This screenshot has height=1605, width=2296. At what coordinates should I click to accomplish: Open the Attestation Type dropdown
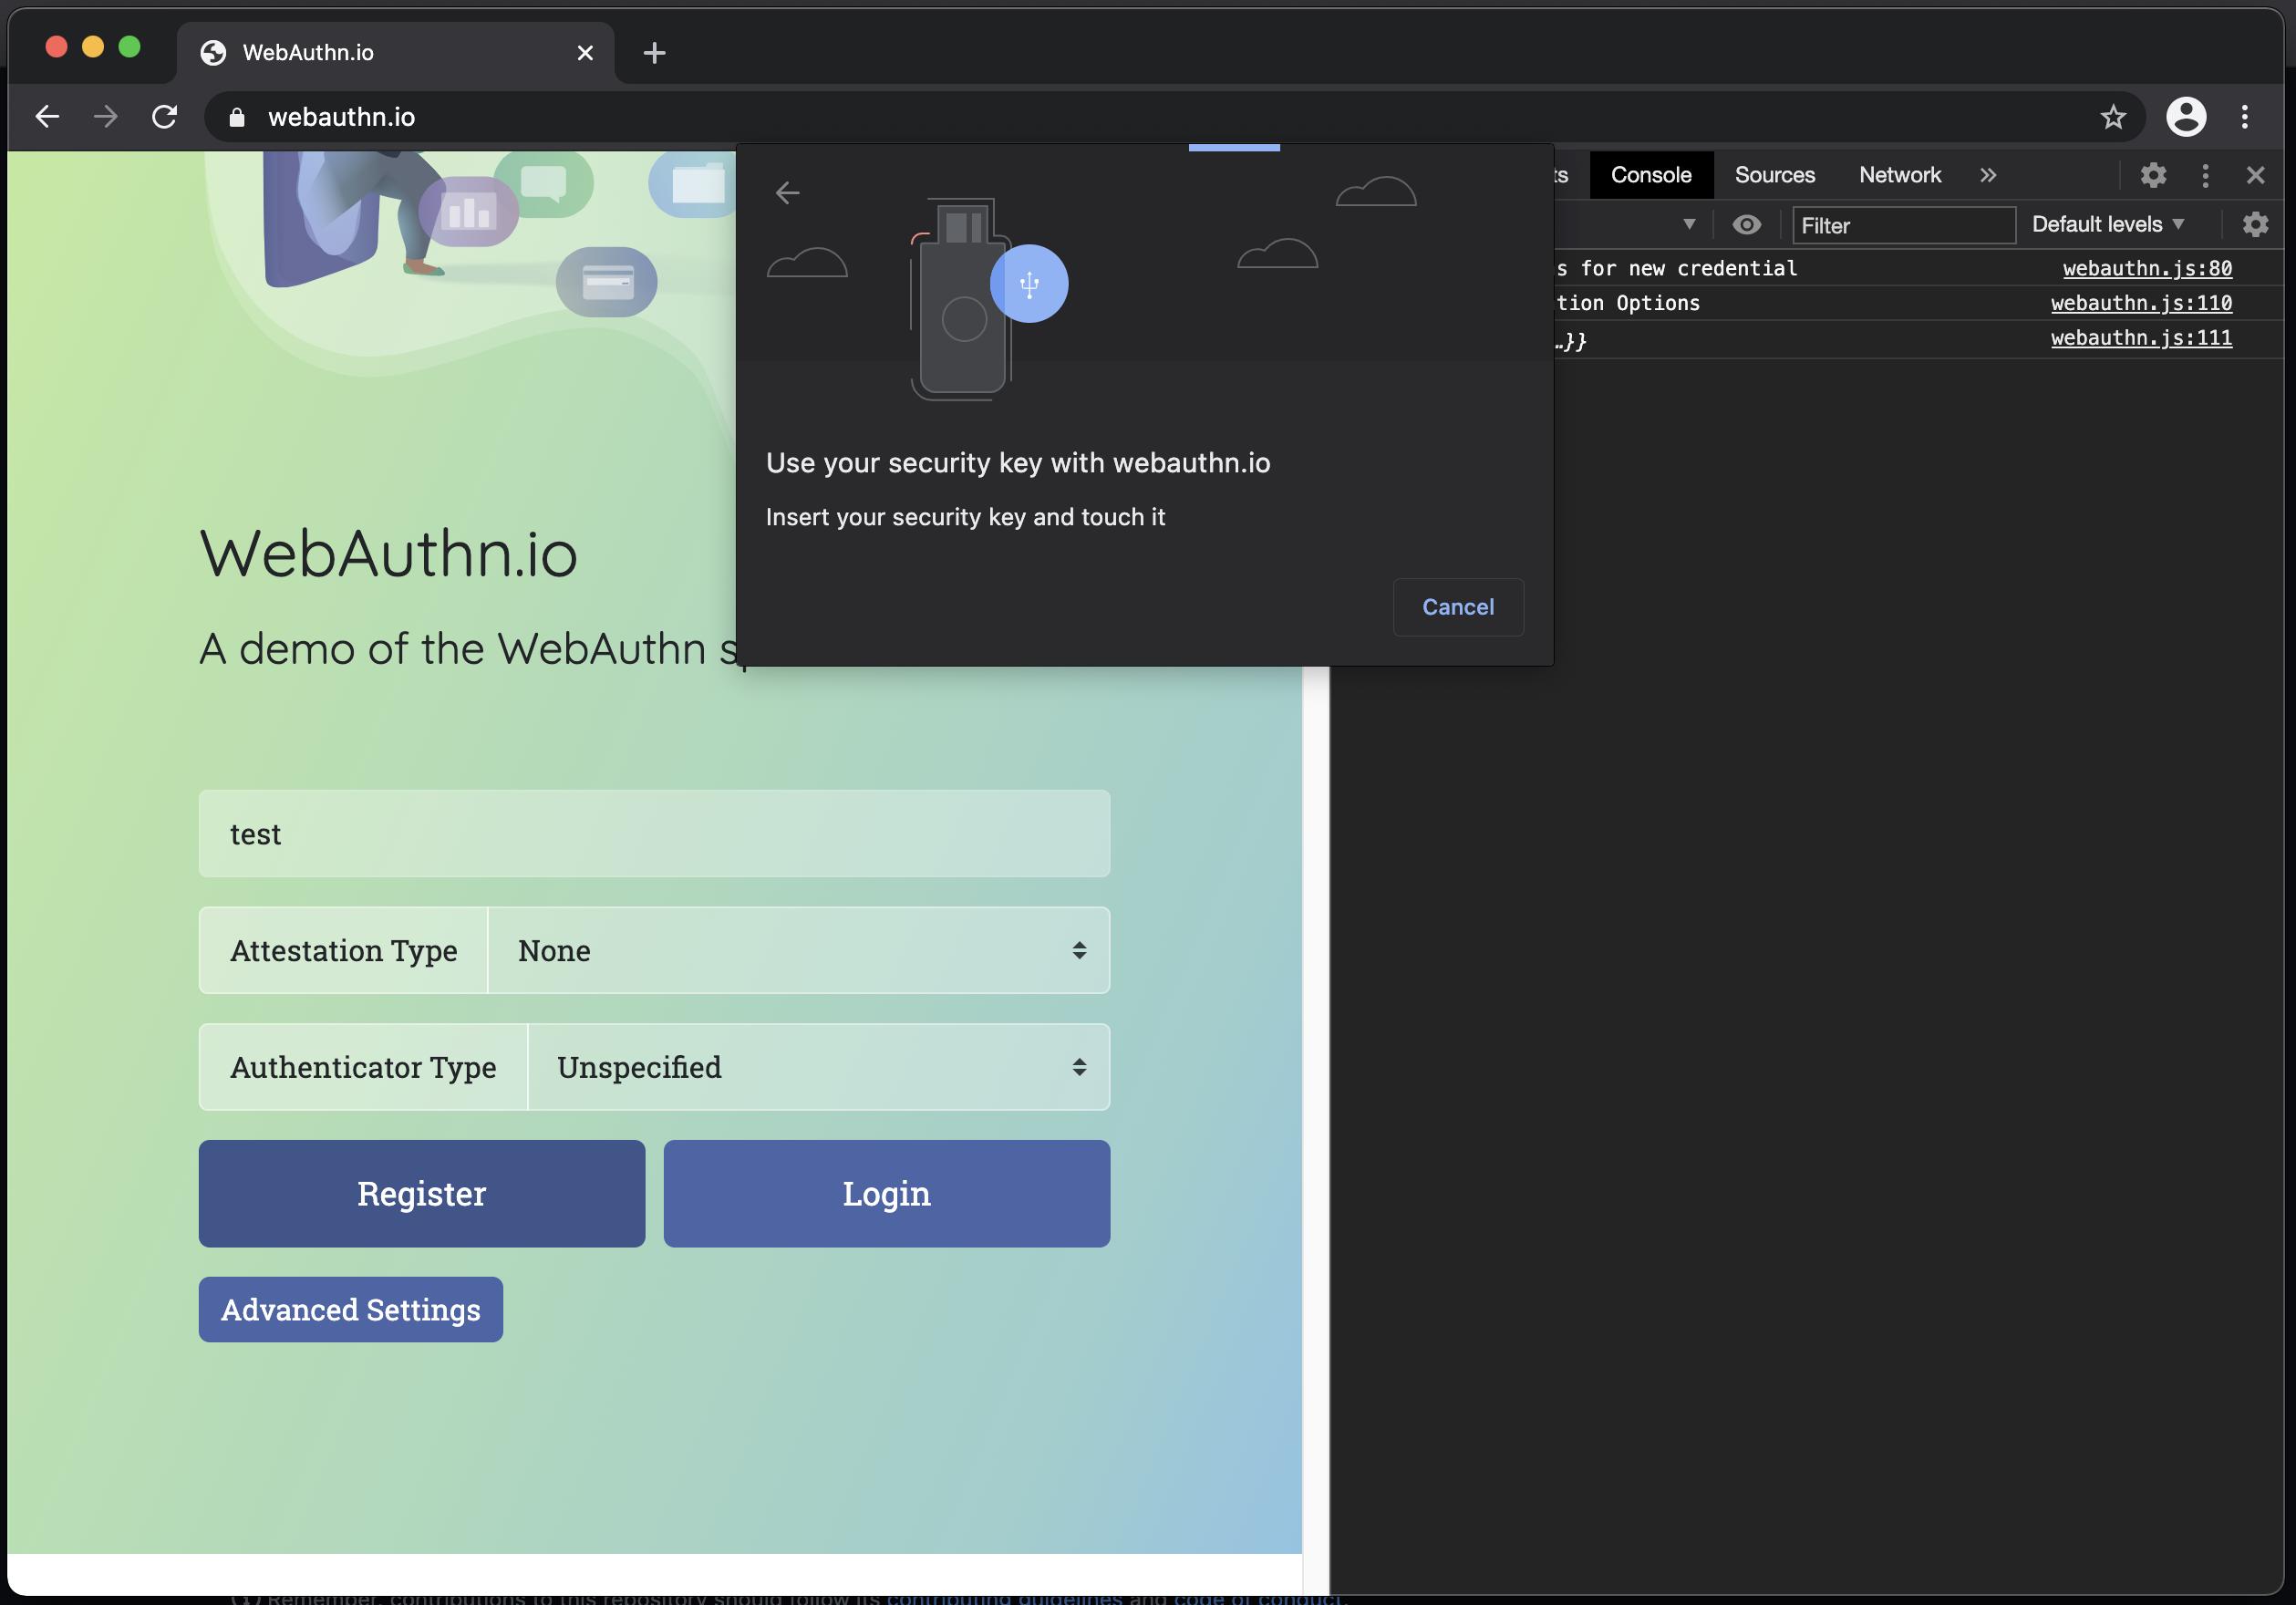pyautogui.click(x=798, y=951)
